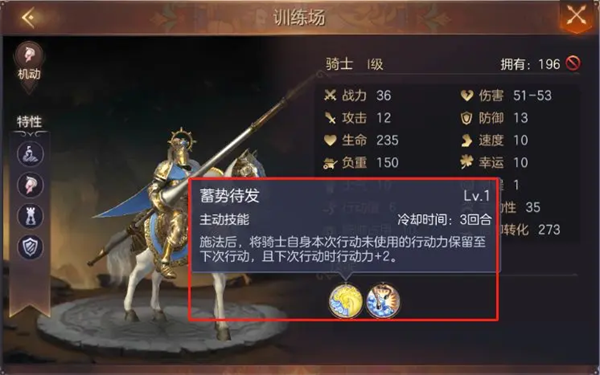Click the 生命 heart icon

click(x=330, y=140)
